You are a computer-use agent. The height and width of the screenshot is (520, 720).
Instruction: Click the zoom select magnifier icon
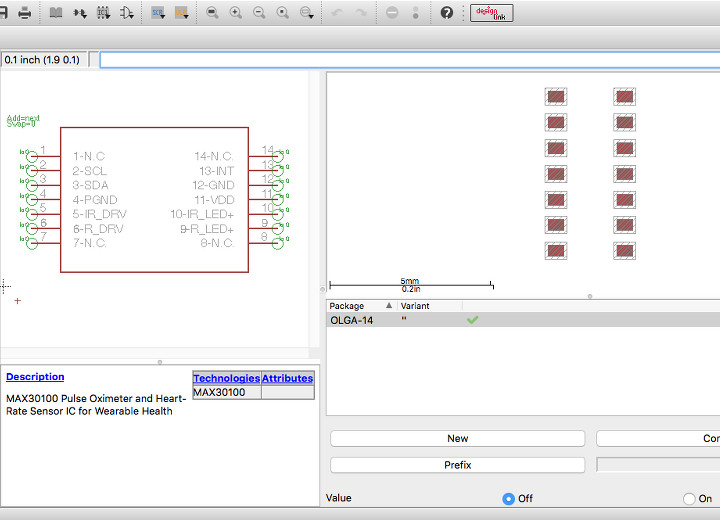[x=306, y=13]
